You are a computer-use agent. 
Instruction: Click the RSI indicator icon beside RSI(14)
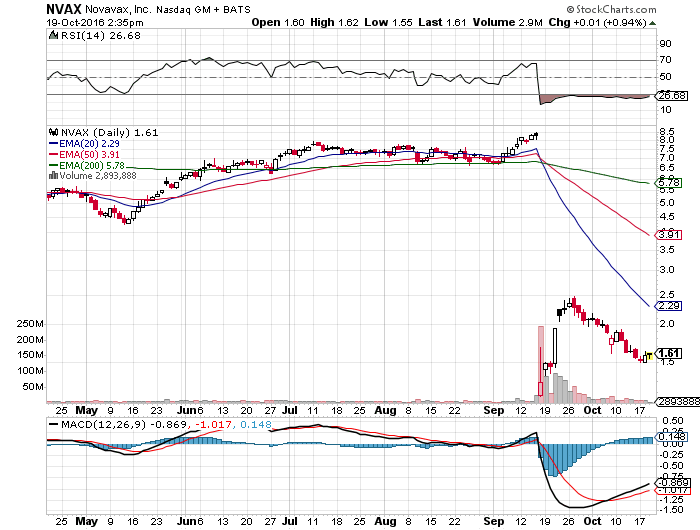(x=53, y=35)
